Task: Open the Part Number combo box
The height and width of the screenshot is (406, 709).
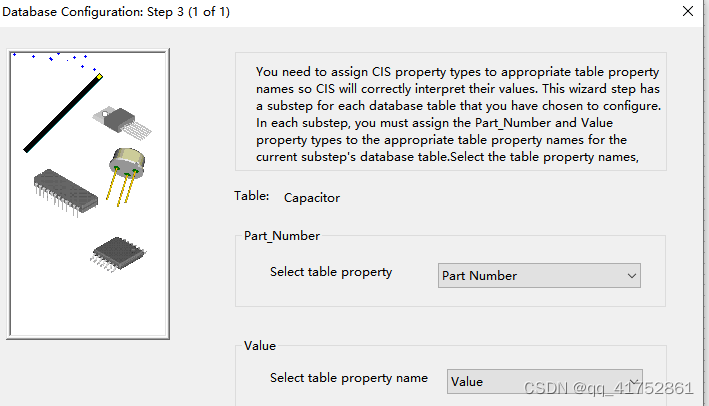Action: coord(539,275)
